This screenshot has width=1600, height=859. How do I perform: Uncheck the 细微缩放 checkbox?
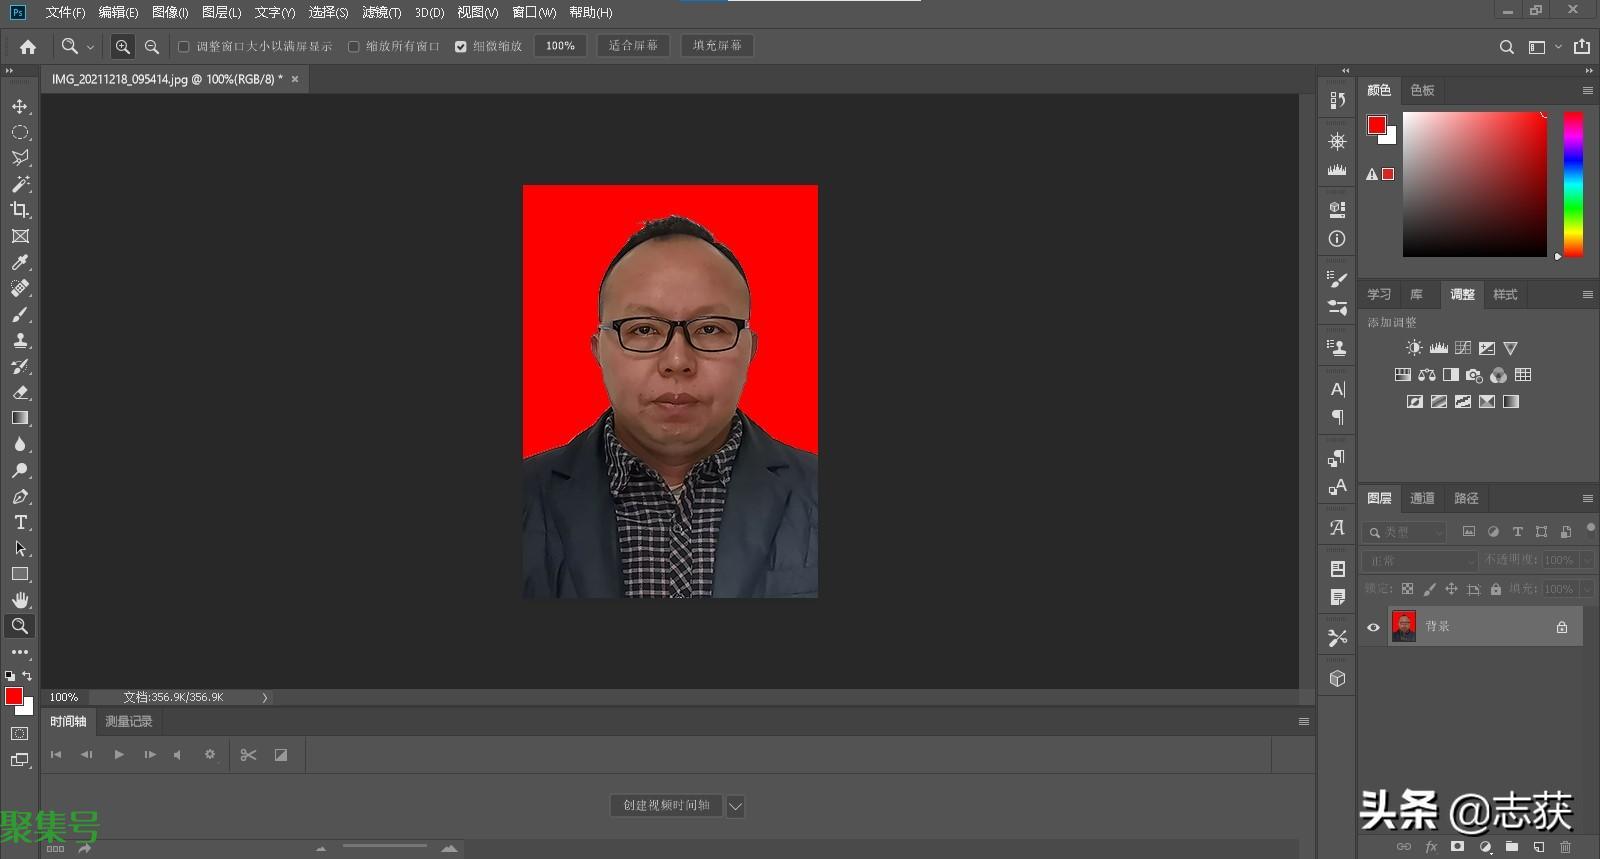pos(461,46)
